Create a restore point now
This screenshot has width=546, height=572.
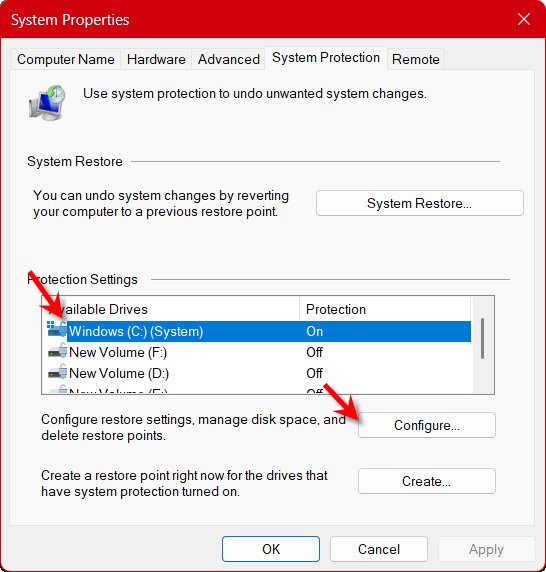427,481
